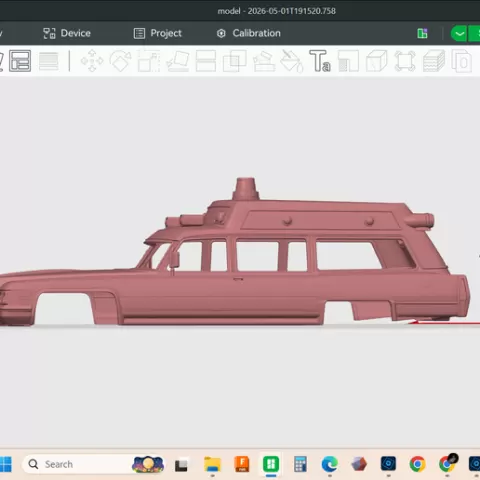Open the Mesh Boolean overlapping squares tool
The height and width of the screenshot is (480, 480).
(234, 61)
